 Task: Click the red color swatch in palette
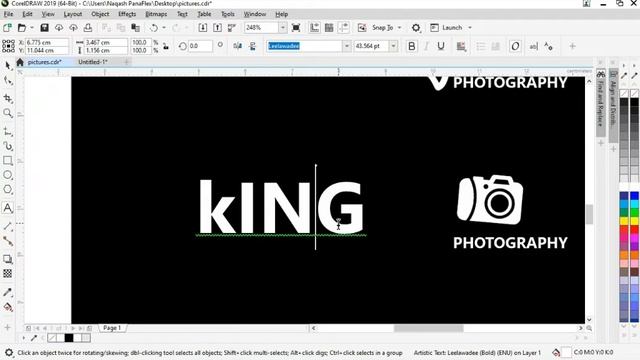click(x=624, y=230)
